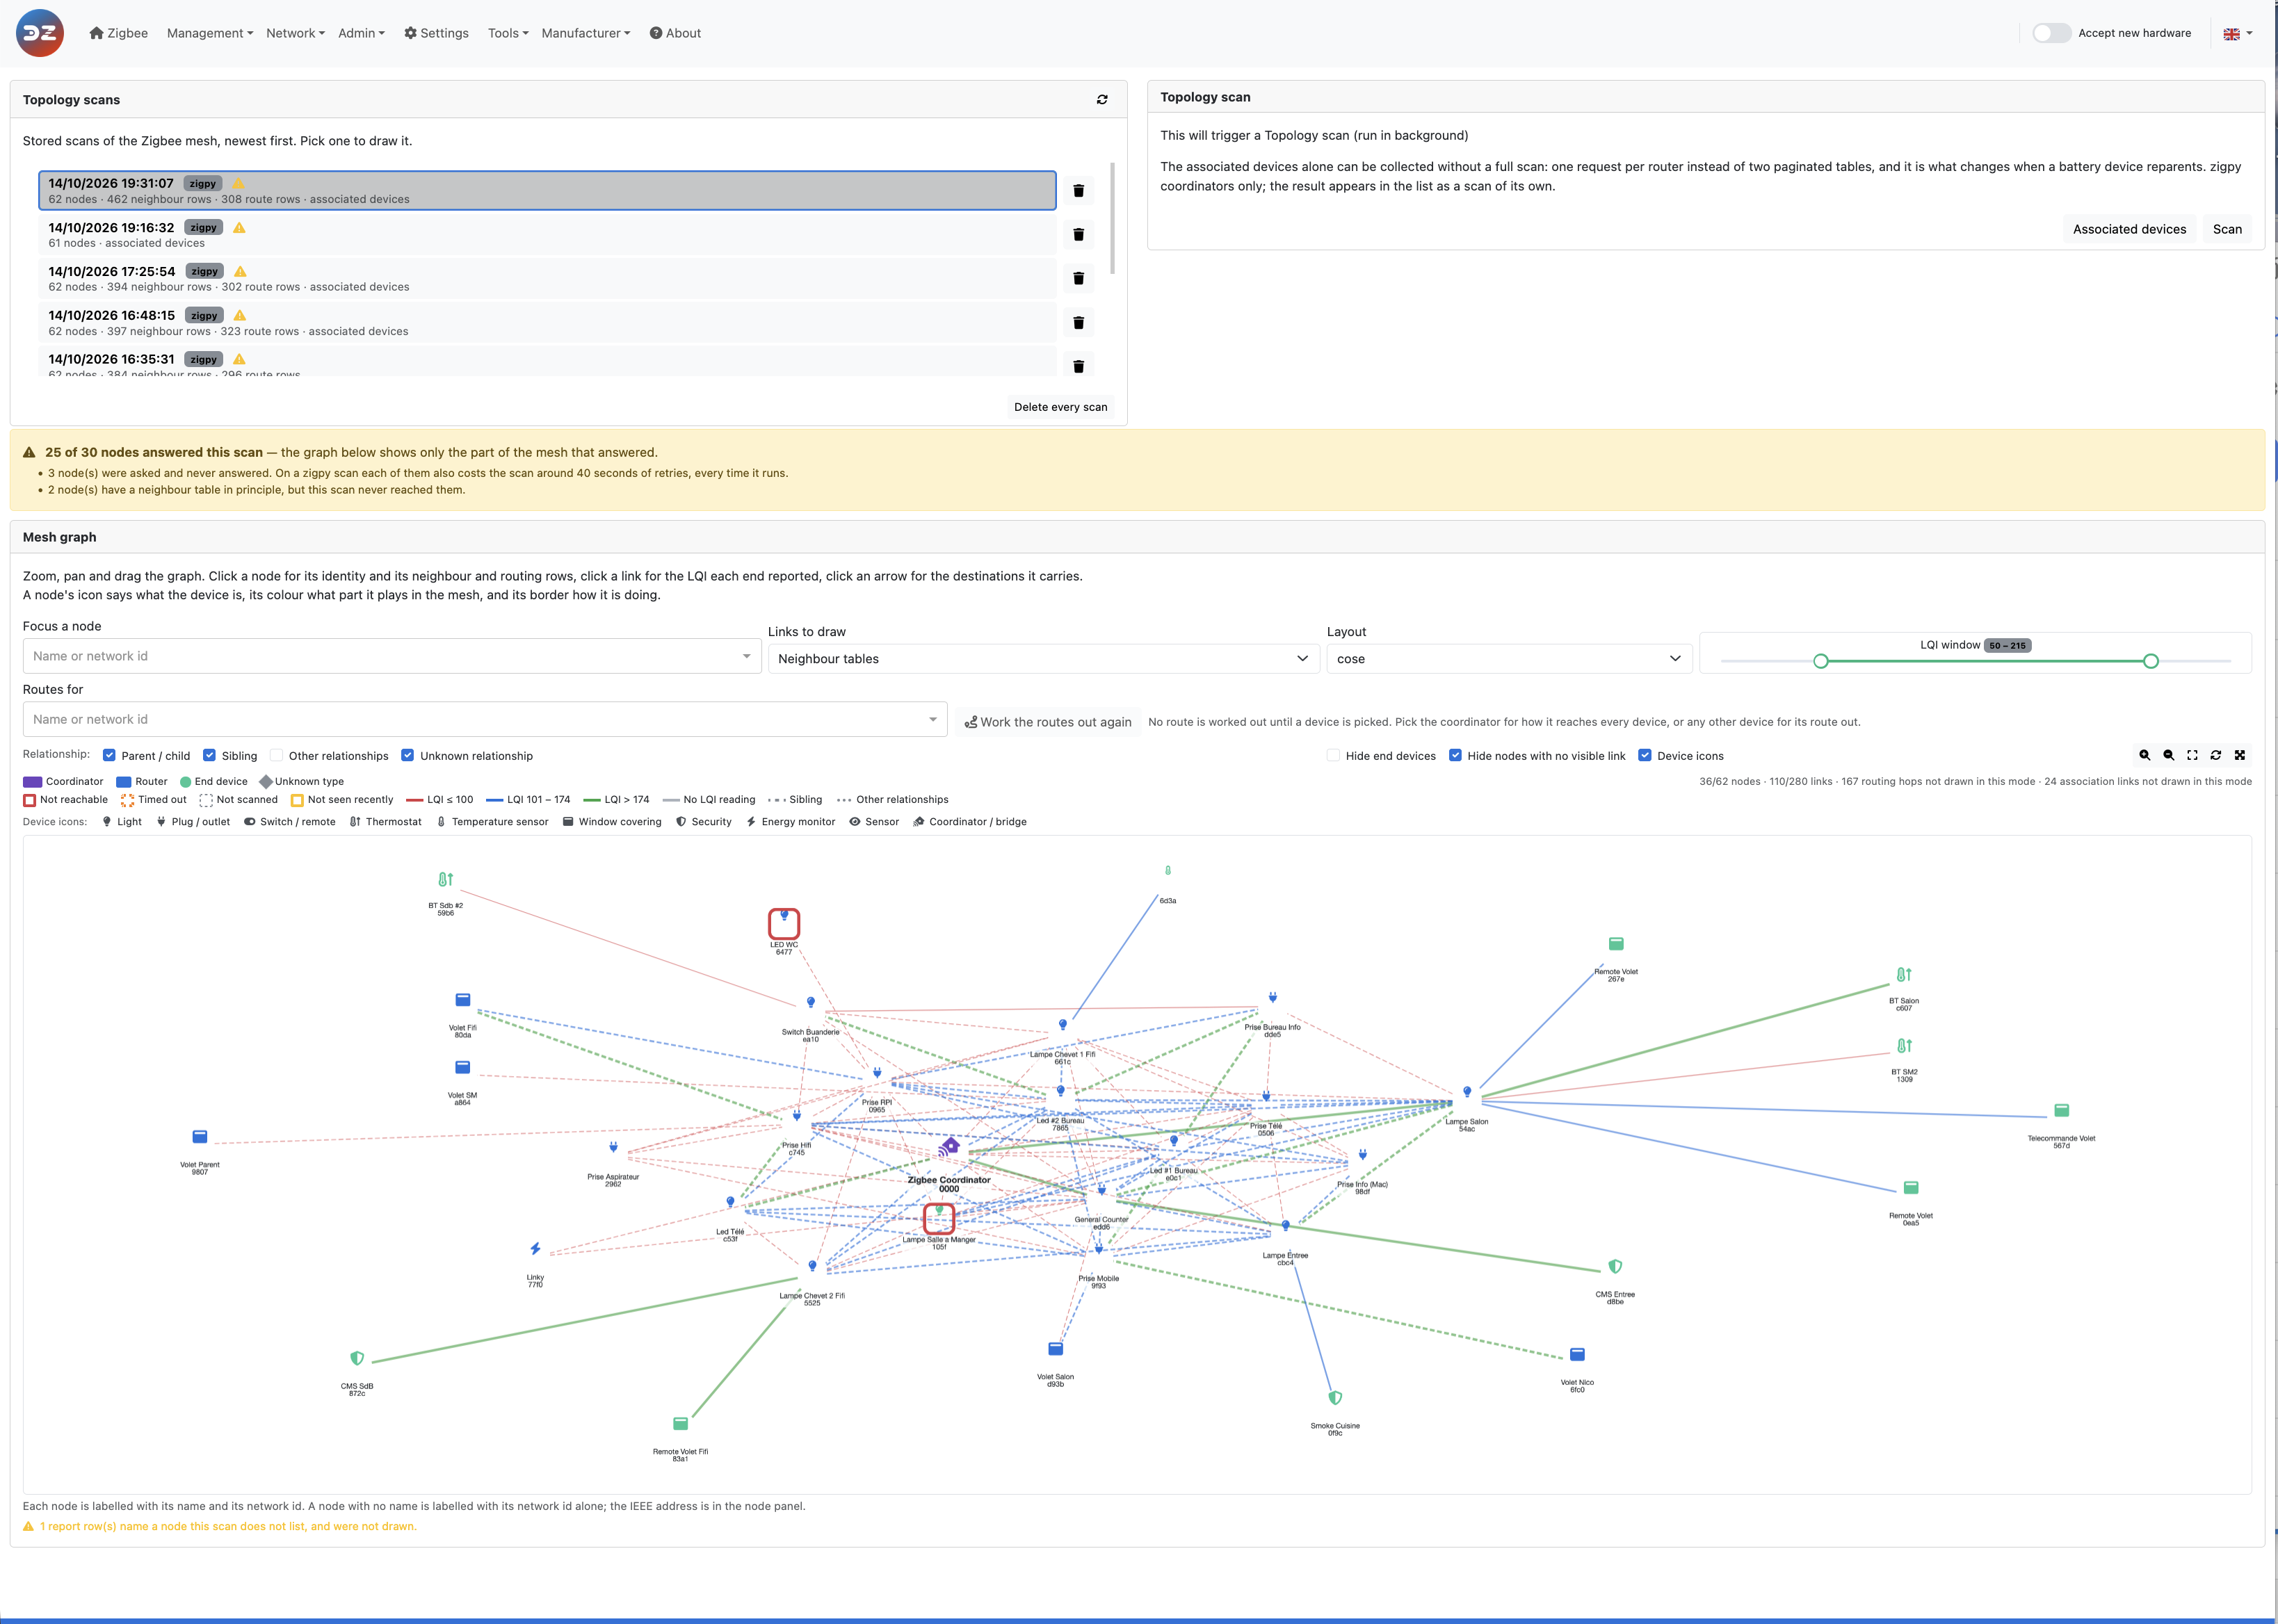Uncheck the Unknown relationship checkbox

point(407,755)
